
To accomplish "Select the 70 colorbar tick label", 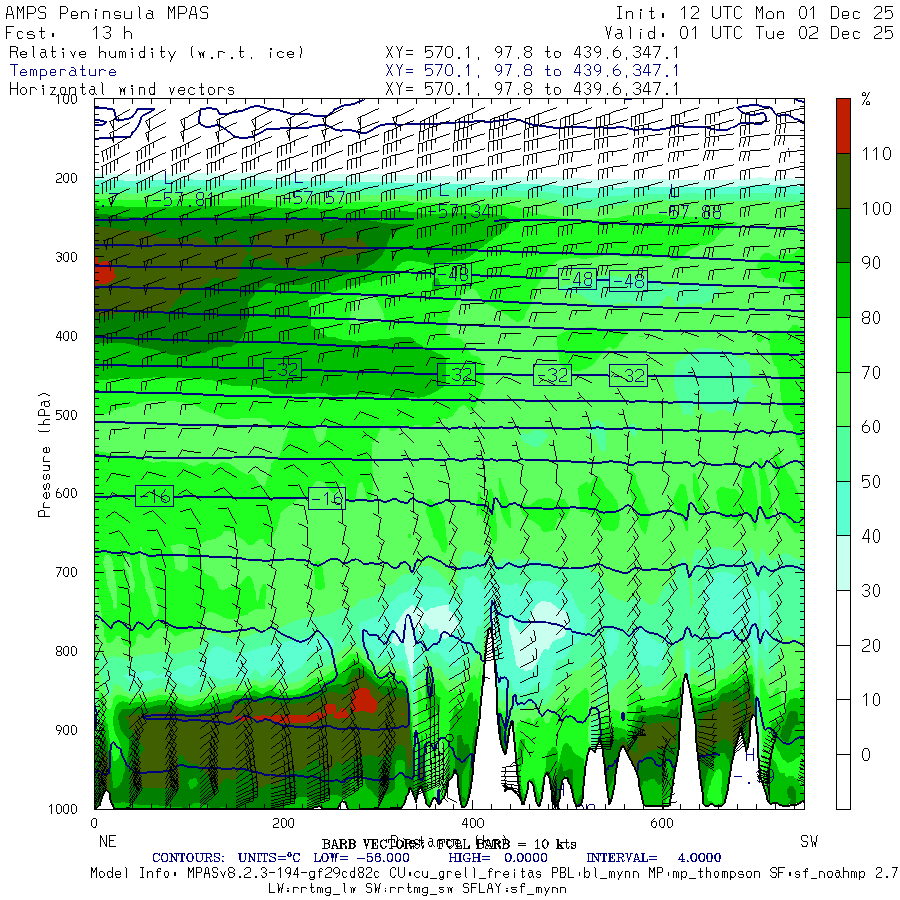I will 871,373.
